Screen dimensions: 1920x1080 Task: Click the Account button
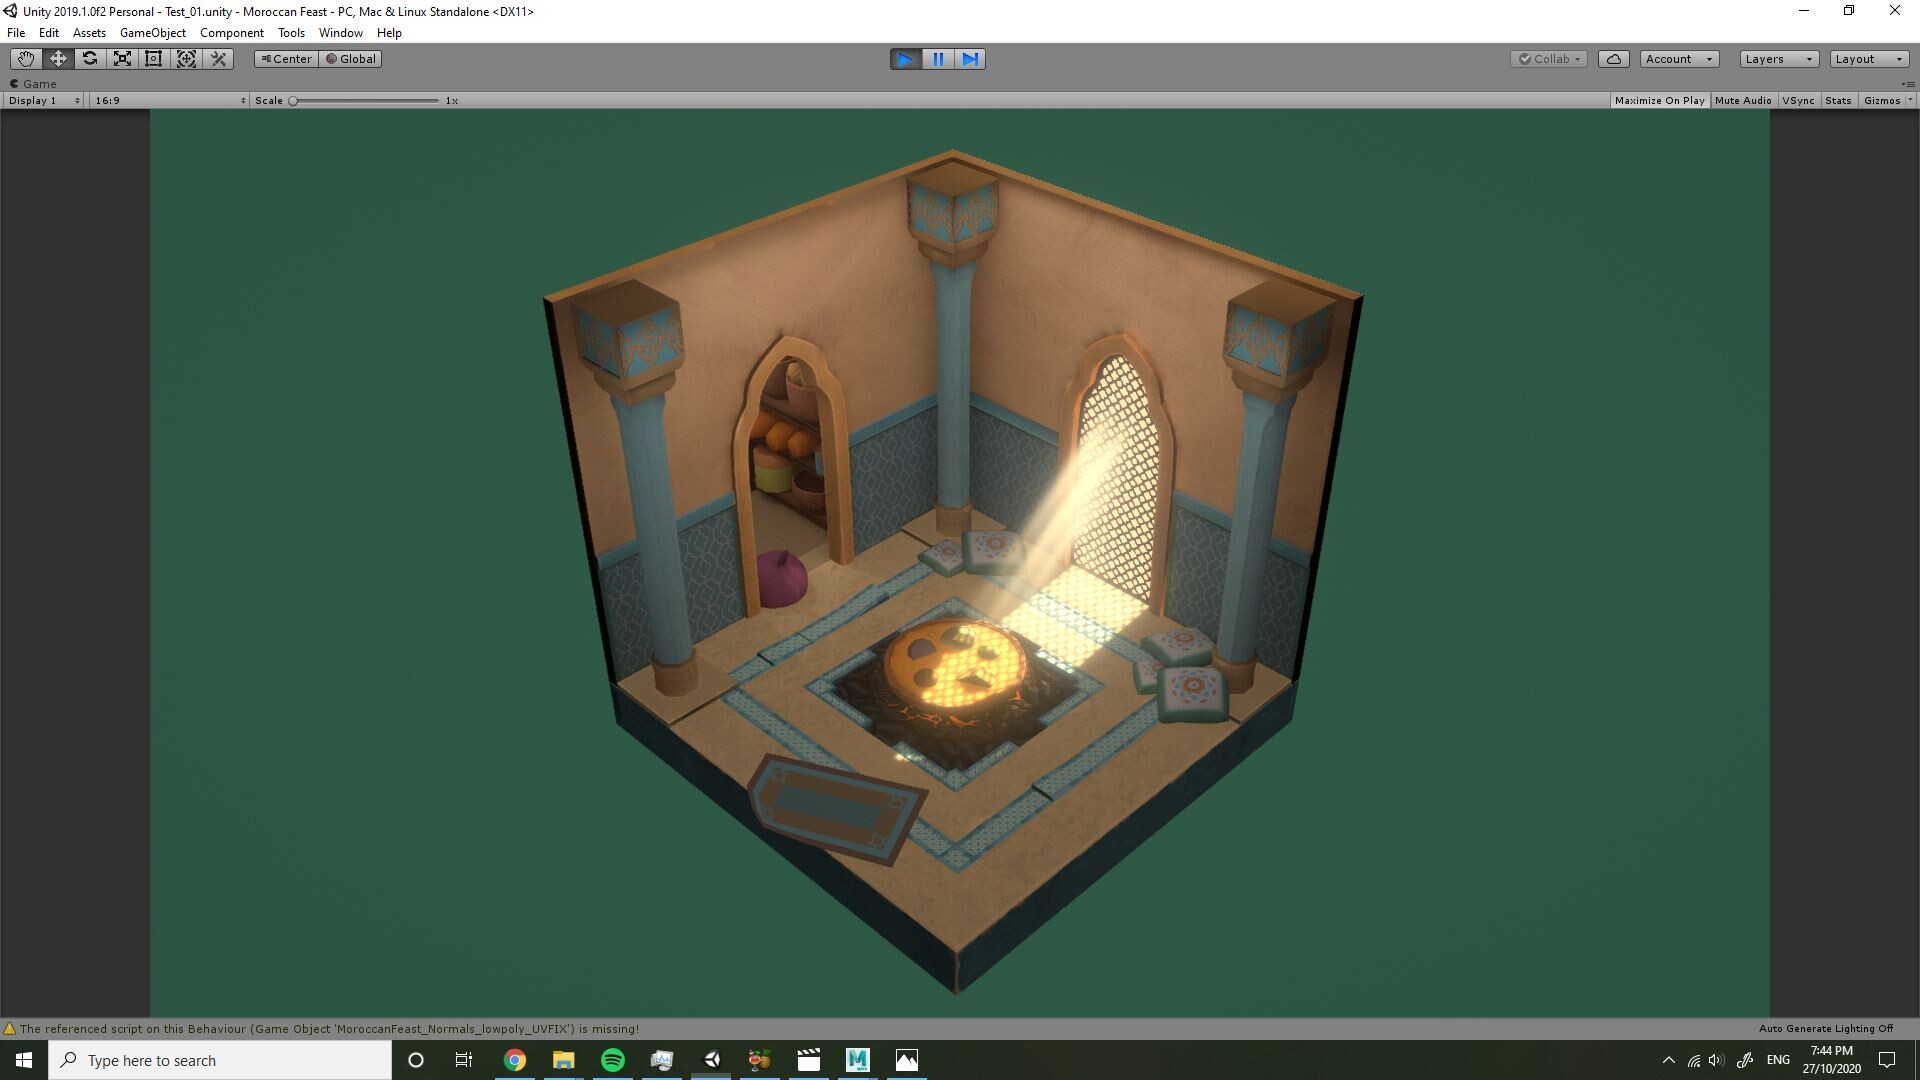click(x=1677, y=58)
